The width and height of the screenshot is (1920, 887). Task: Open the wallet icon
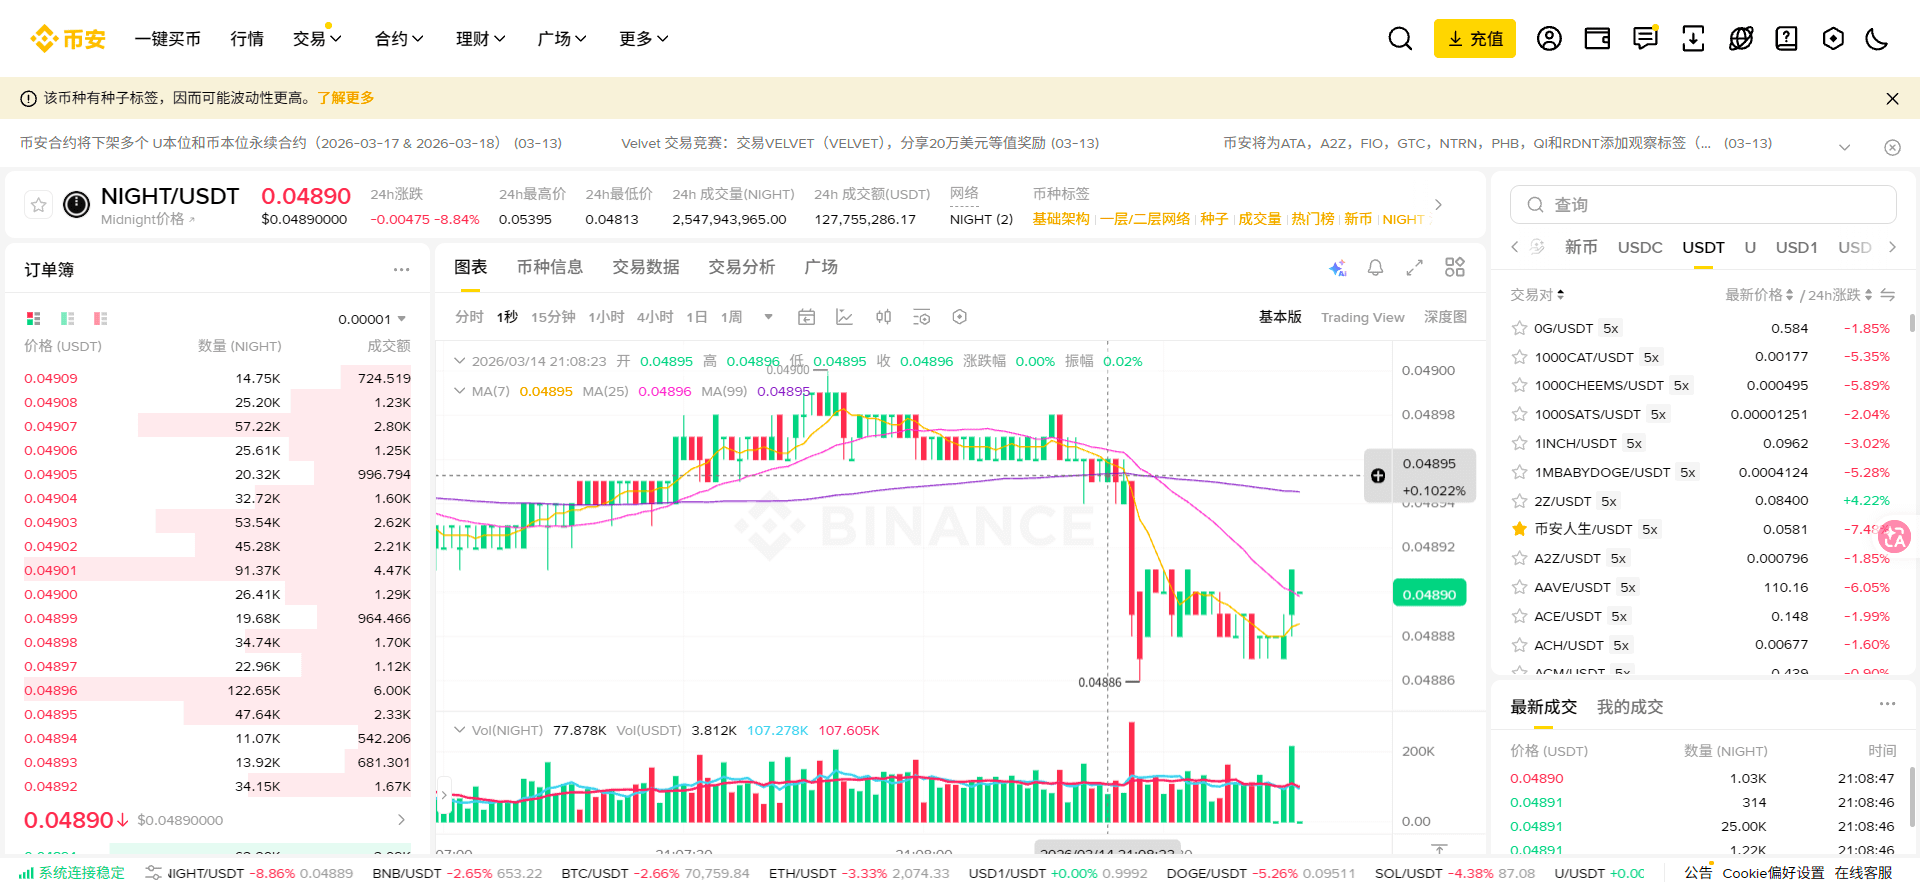click(1597, 39)
